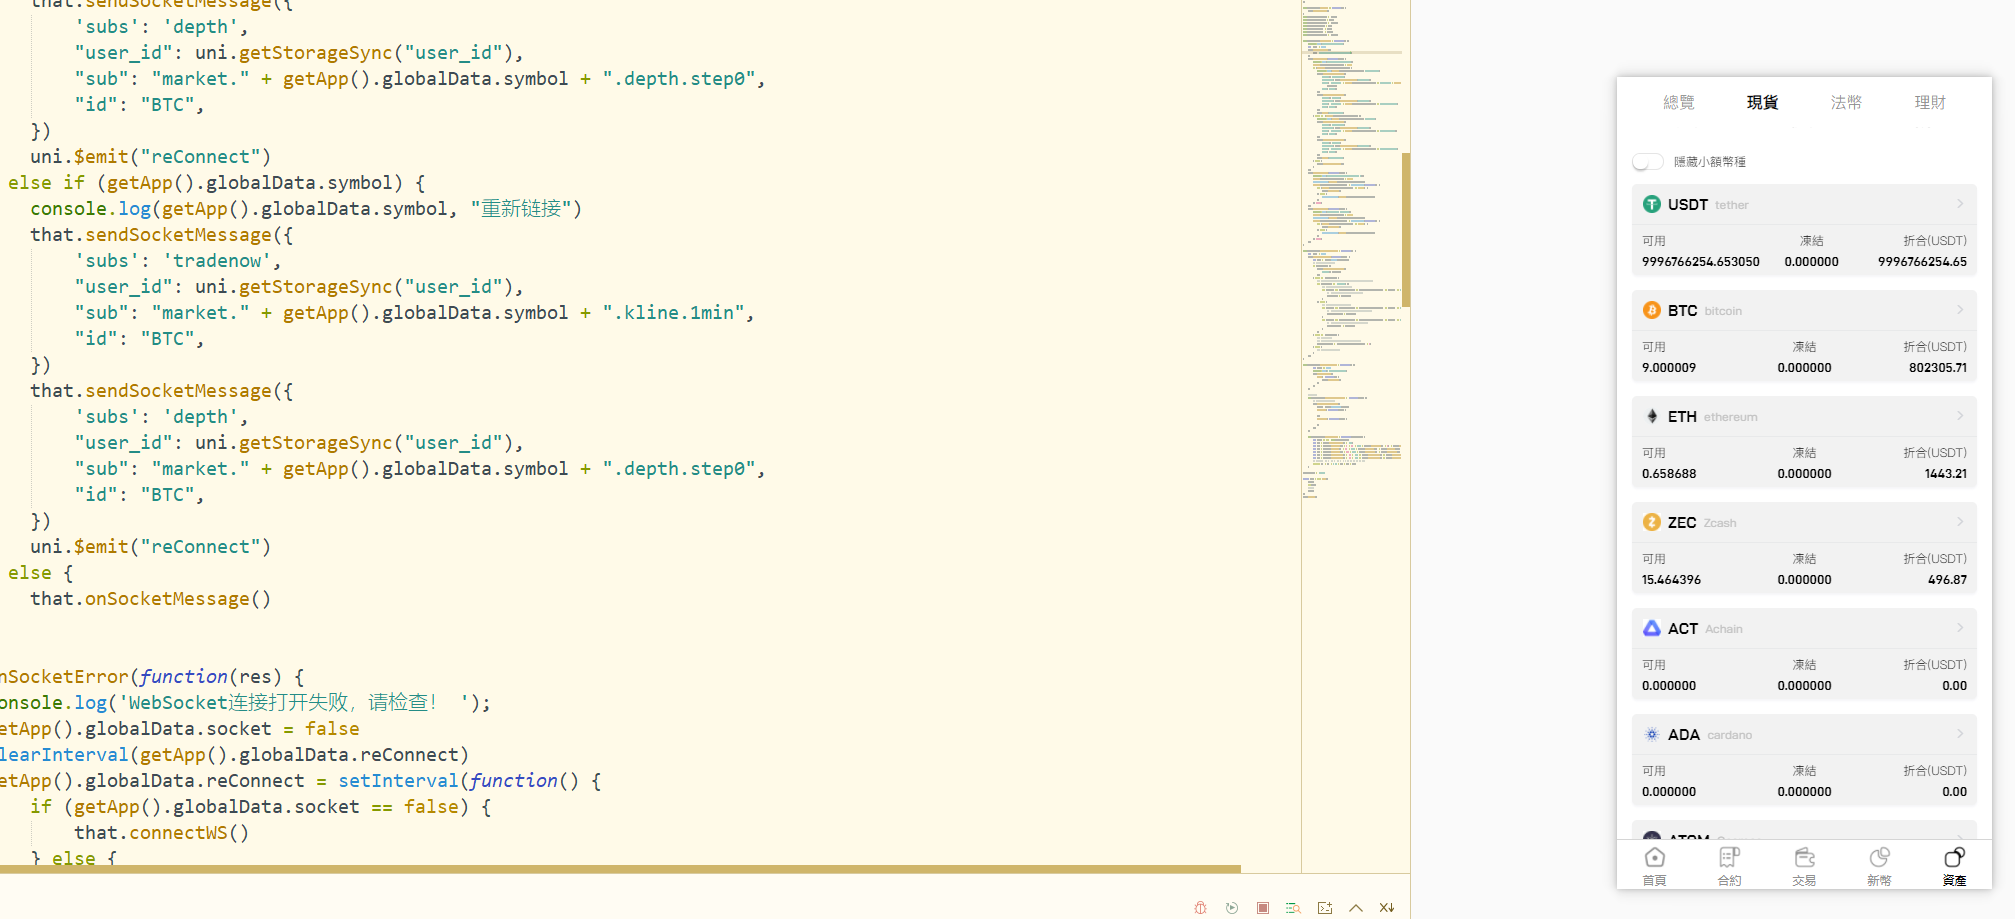Collapse the console panel with up chevron
This screenshot has height=919, width=2015.
point(1356,907)
